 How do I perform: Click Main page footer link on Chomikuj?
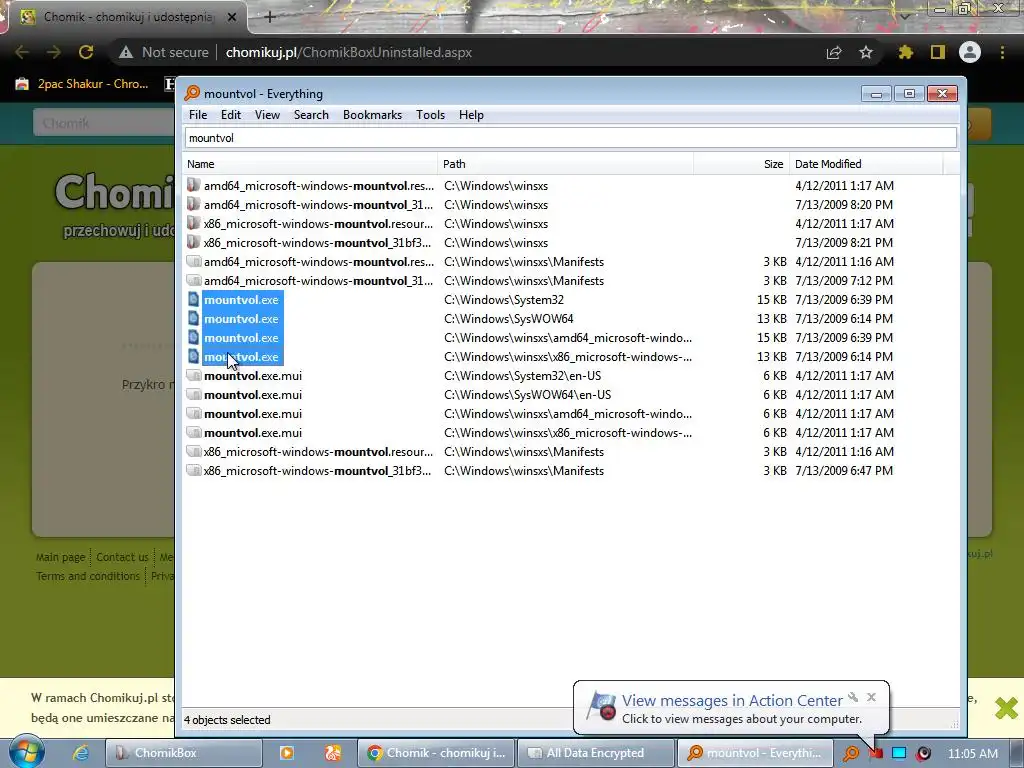[60, 557]
